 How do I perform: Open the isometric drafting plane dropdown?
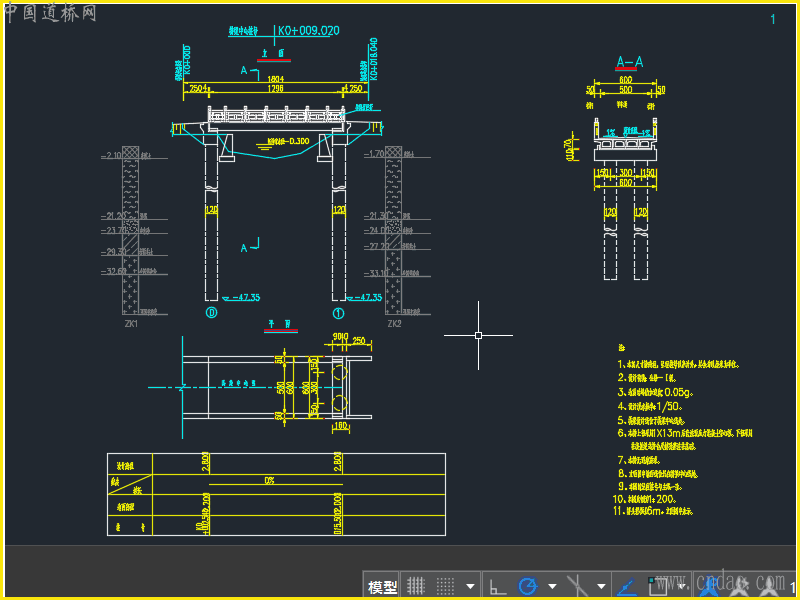click(x=601, y=586)
